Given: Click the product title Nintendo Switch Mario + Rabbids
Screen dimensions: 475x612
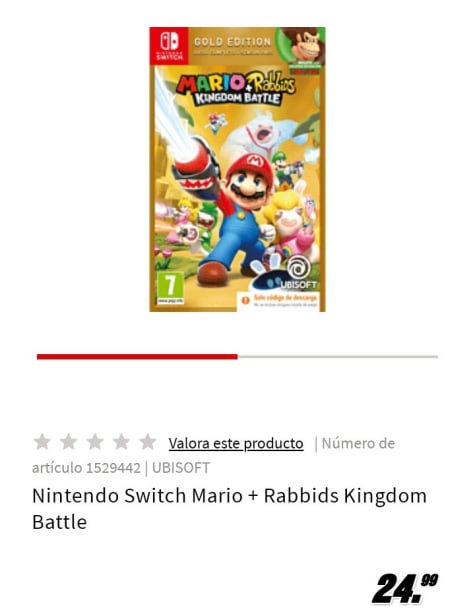Looking at the screenshot, I should pos(229,509).
